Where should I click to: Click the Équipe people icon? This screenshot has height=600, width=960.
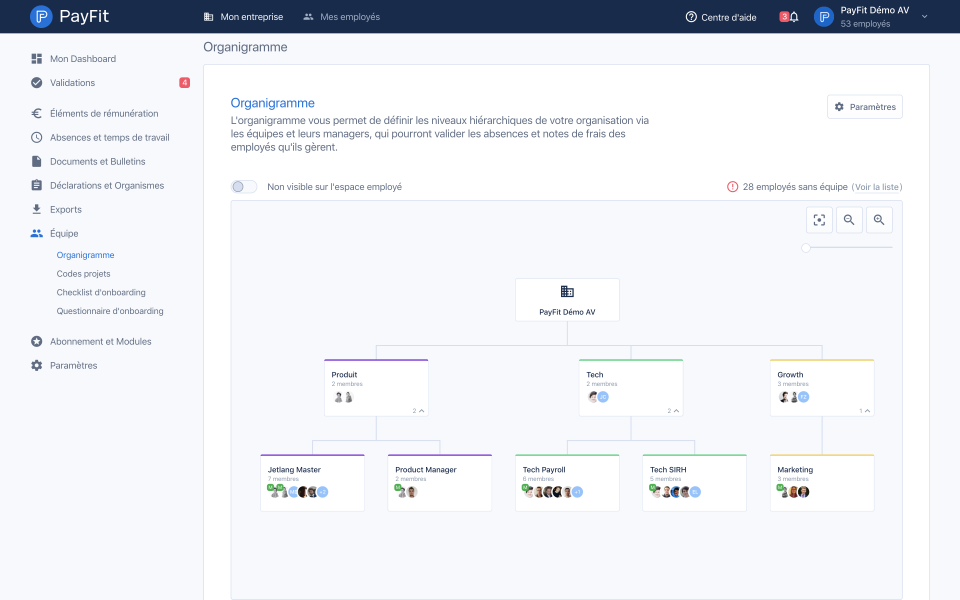pos(37,233)
